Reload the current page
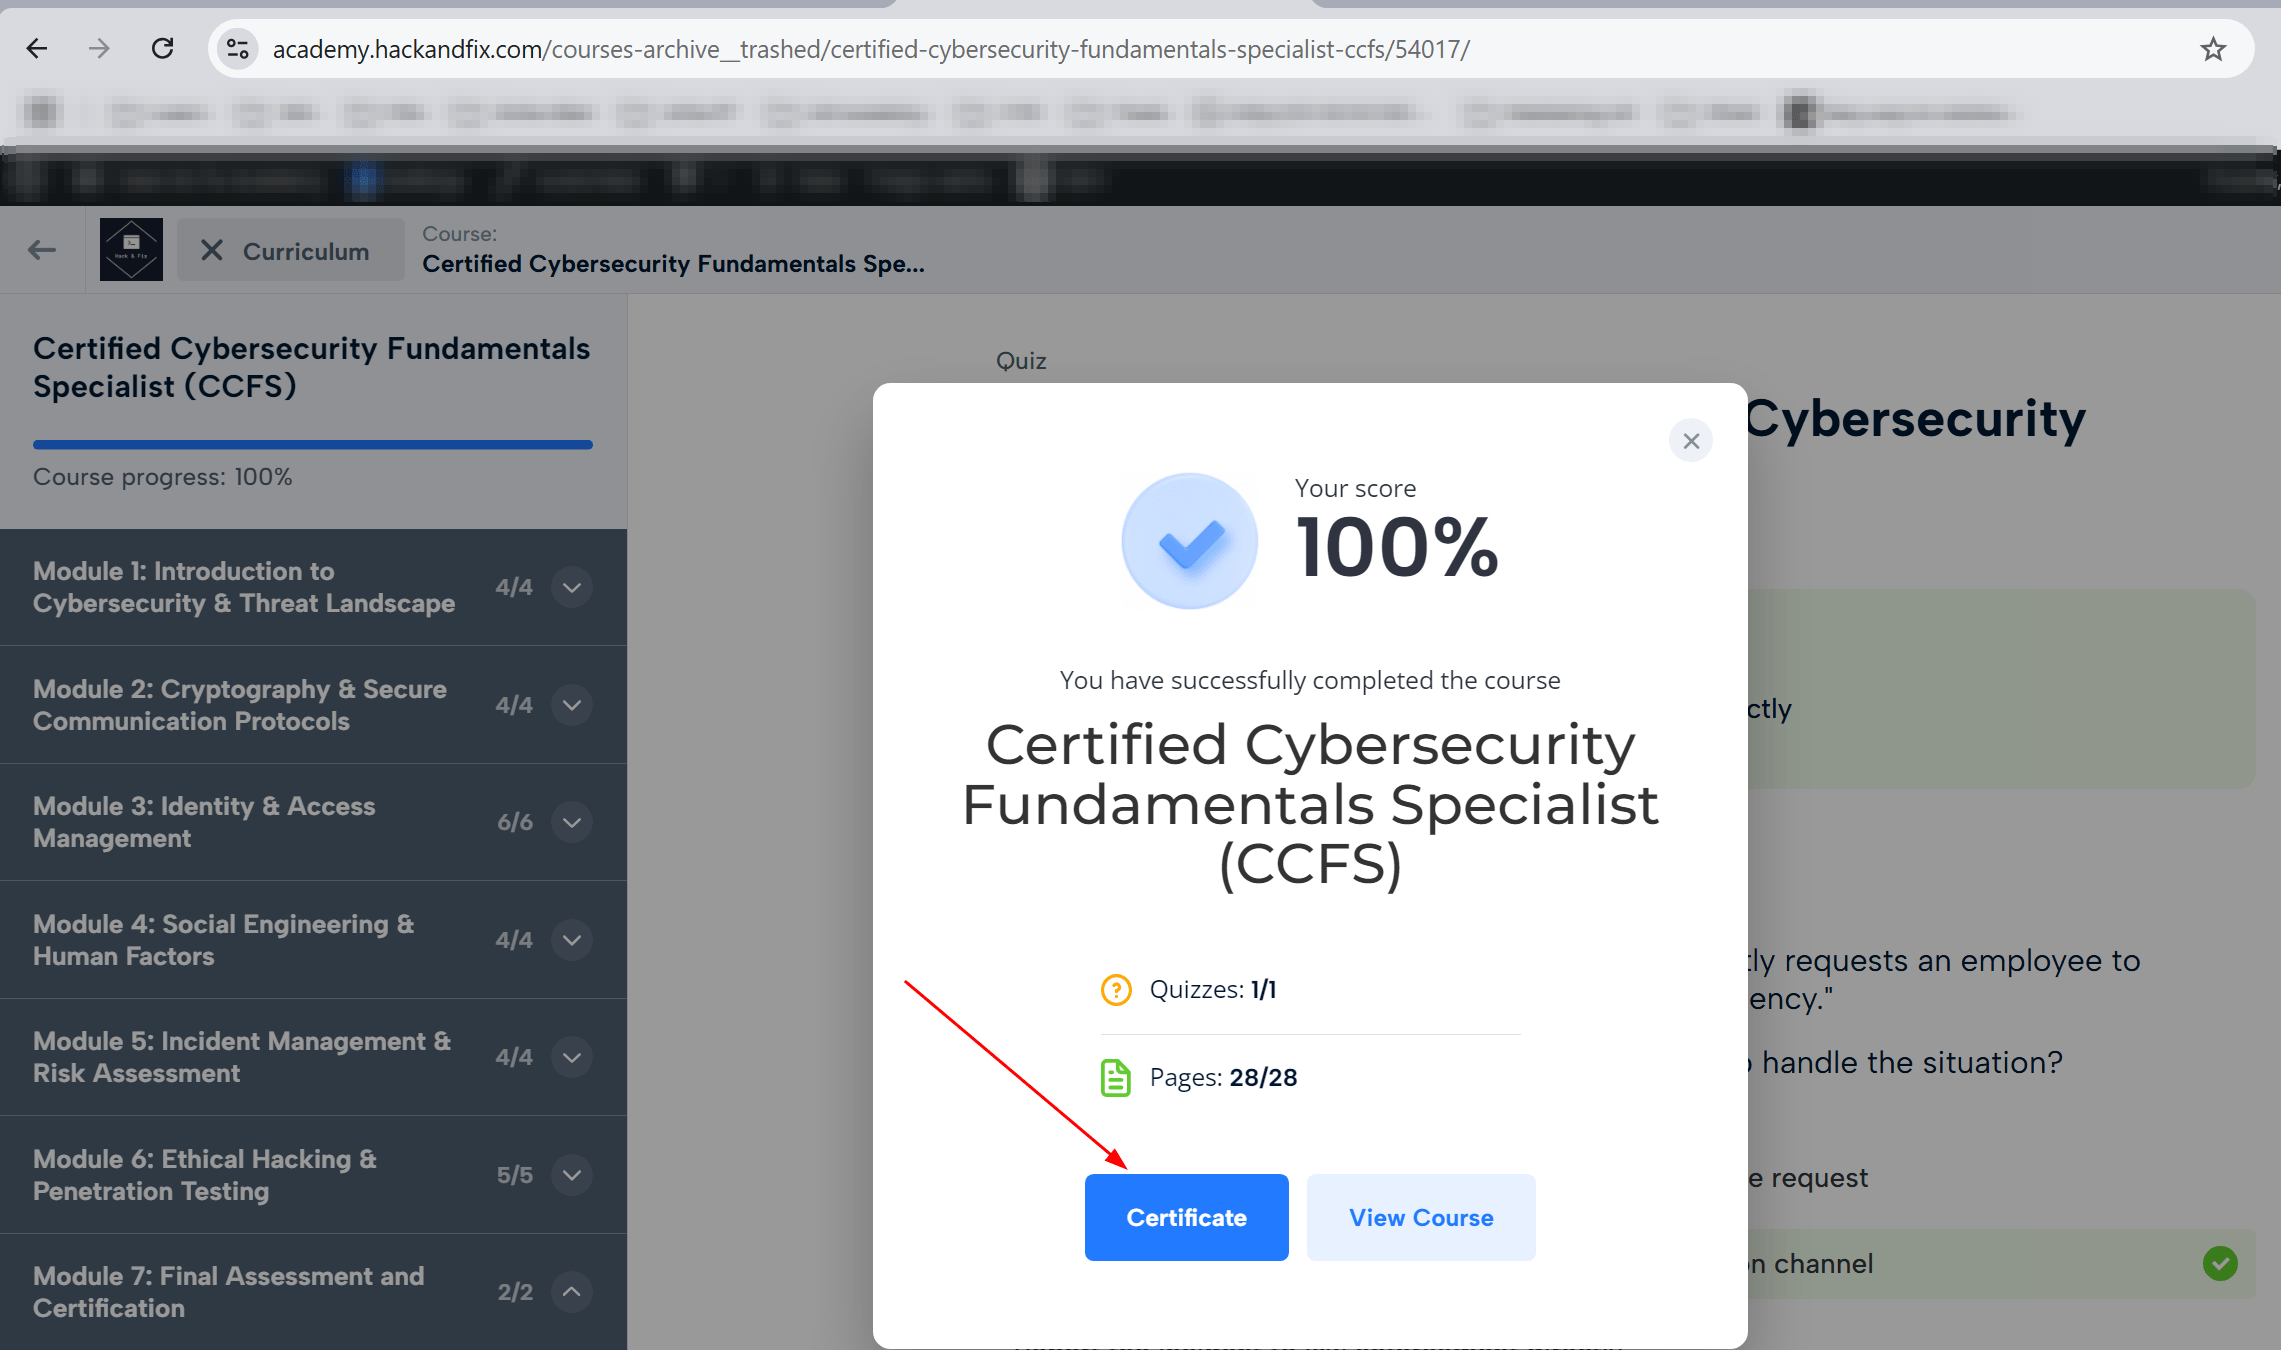 162,48
